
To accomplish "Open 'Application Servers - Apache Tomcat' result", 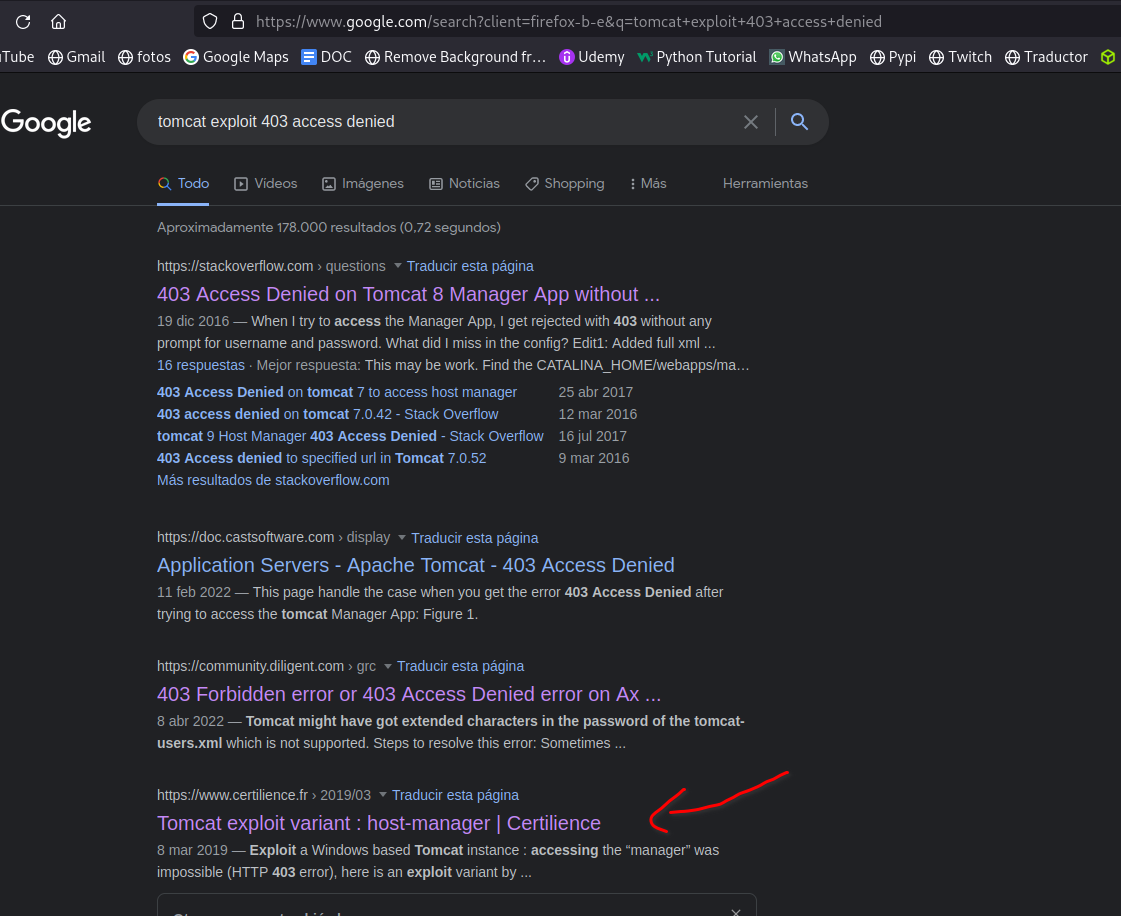I will click(415, 566).
